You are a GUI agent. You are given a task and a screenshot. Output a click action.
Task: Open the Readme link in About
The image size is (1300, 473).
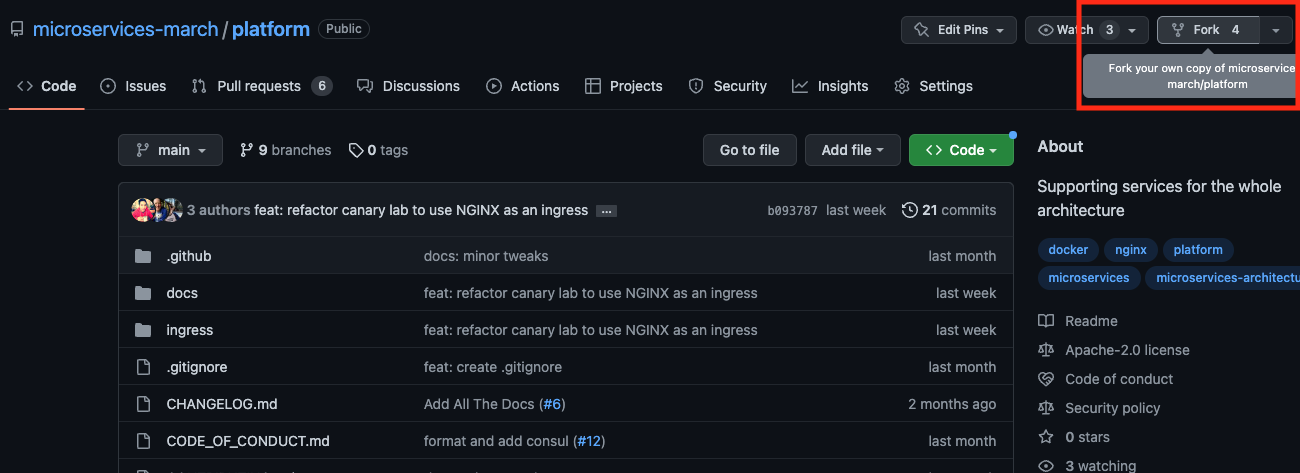[x=1090, y=321]
